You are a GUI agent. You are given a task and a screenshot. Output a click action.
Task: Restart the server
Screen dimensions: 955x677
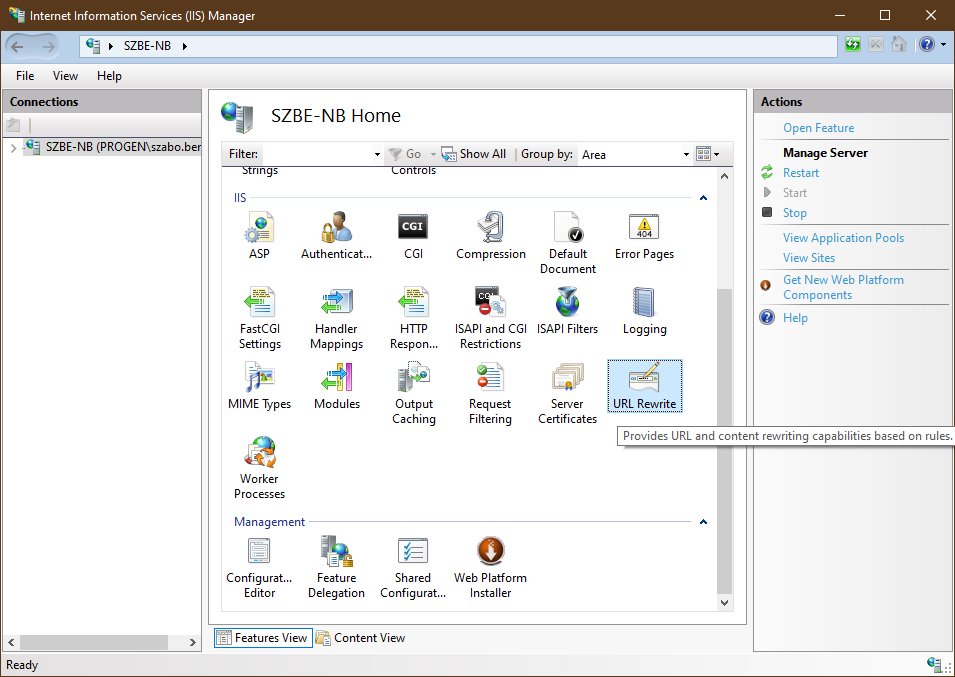(x=801, y=173)
